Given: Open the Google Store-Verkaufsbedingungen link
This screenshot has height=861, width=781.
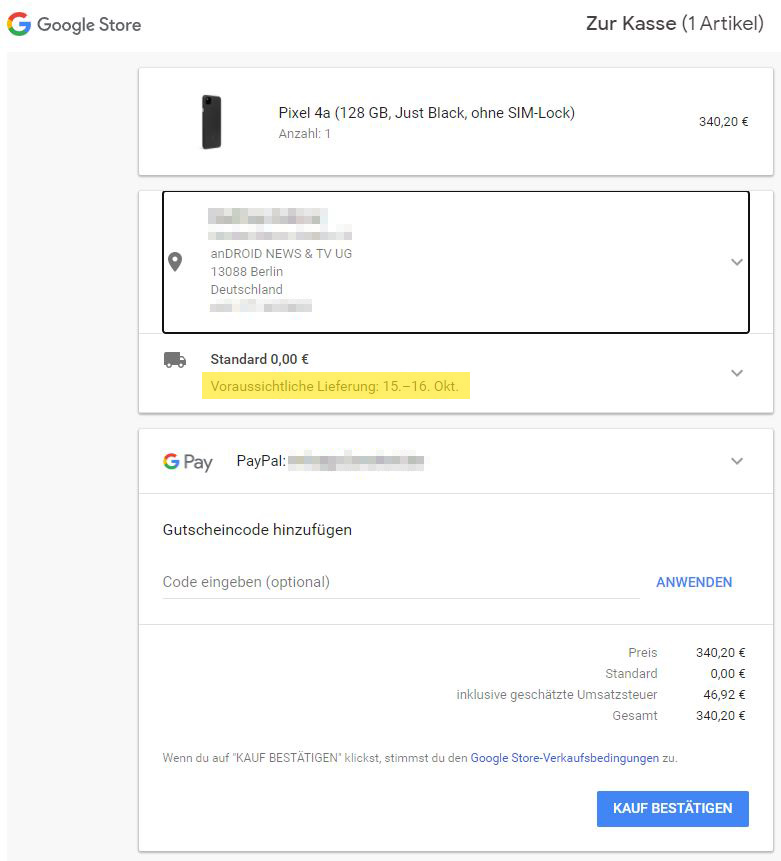Looking at the screenshot, I should [564, 758].
